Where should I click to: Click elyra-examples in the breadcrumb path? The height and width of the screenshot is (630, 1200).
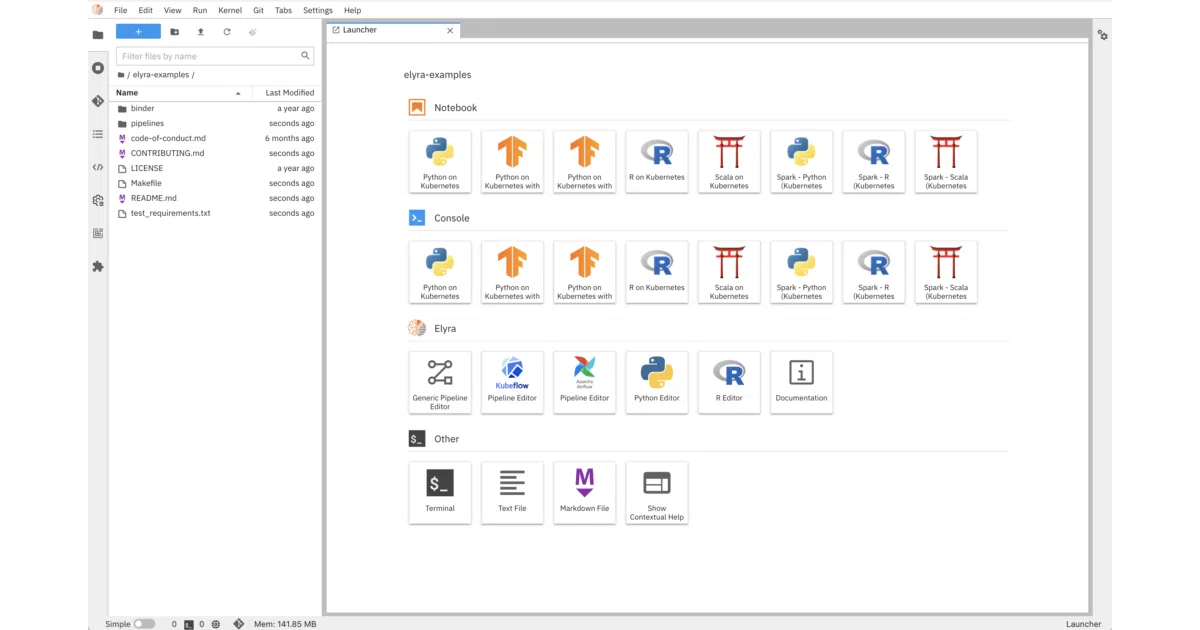(x=161, y=75)
